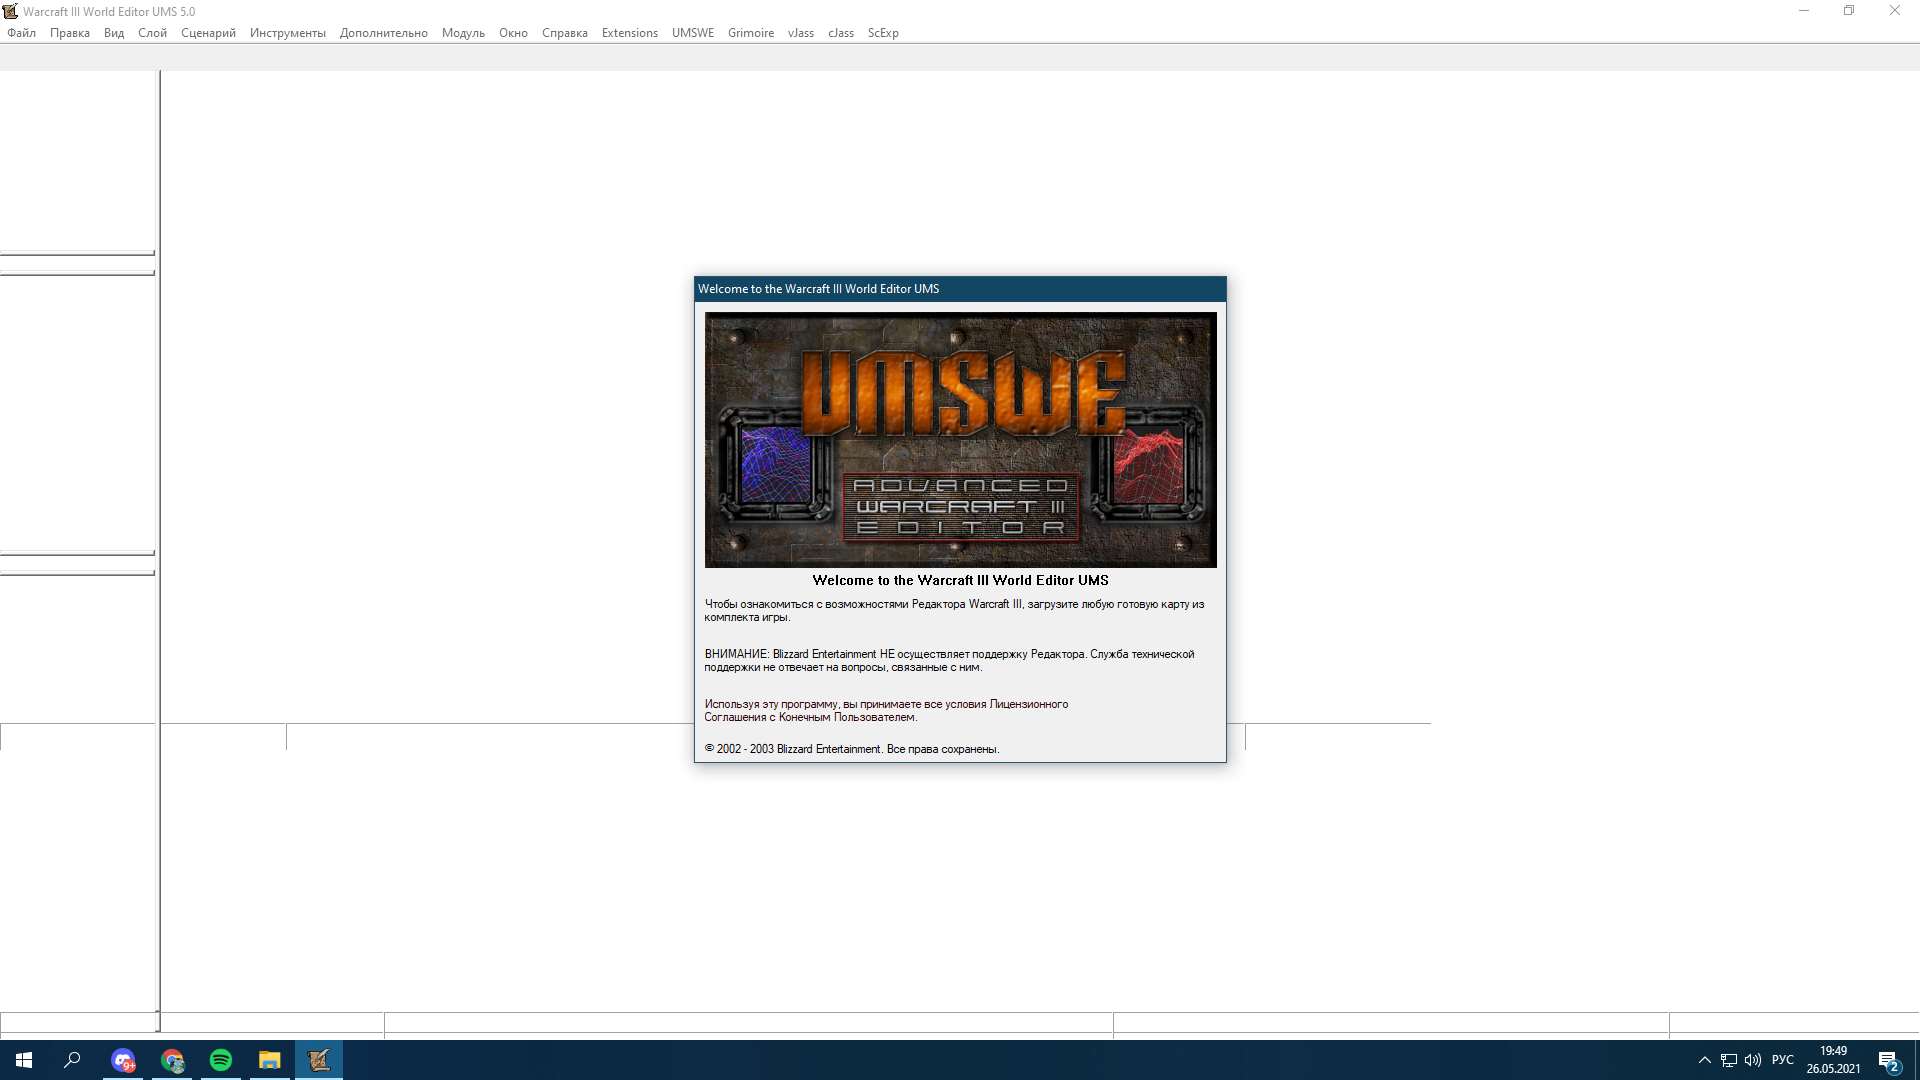
Task: Open the Файл menu
Action: point(21,33)
